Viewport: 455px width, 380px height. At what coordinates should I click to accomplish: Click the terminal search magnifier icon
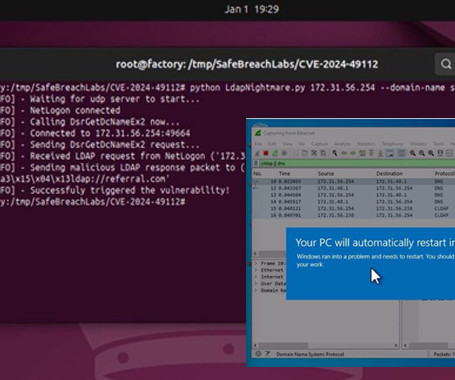446,64
